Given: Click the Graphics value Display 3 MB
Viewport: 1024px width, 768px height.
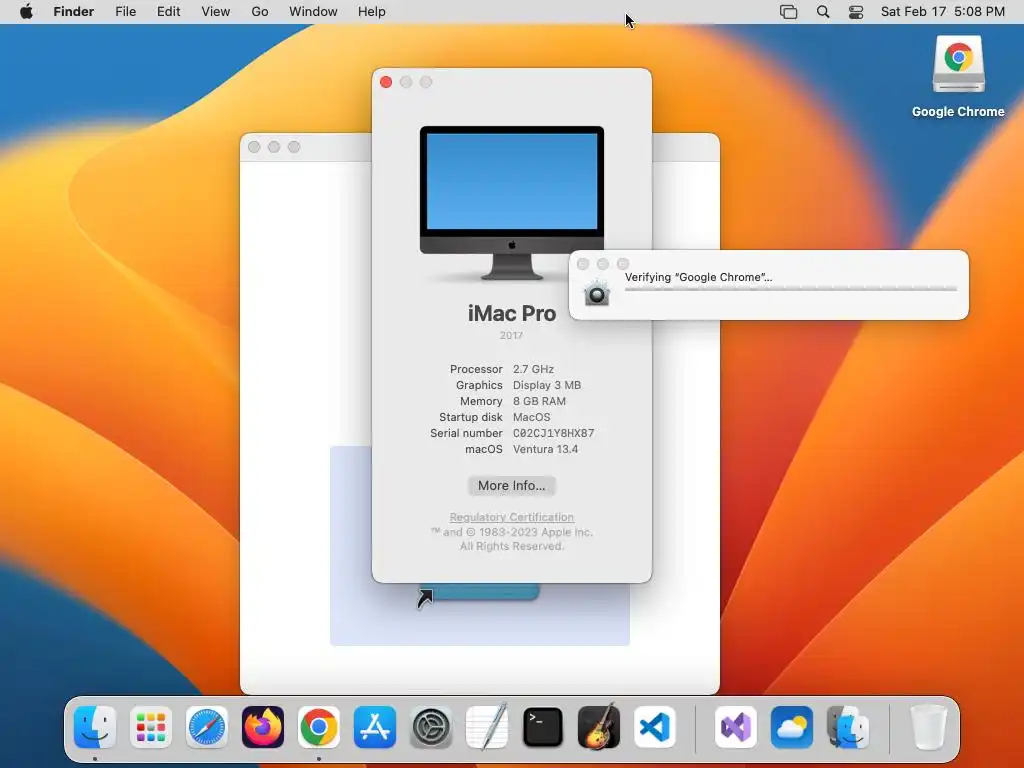Looking at the screenshot, I should [547, 385].
